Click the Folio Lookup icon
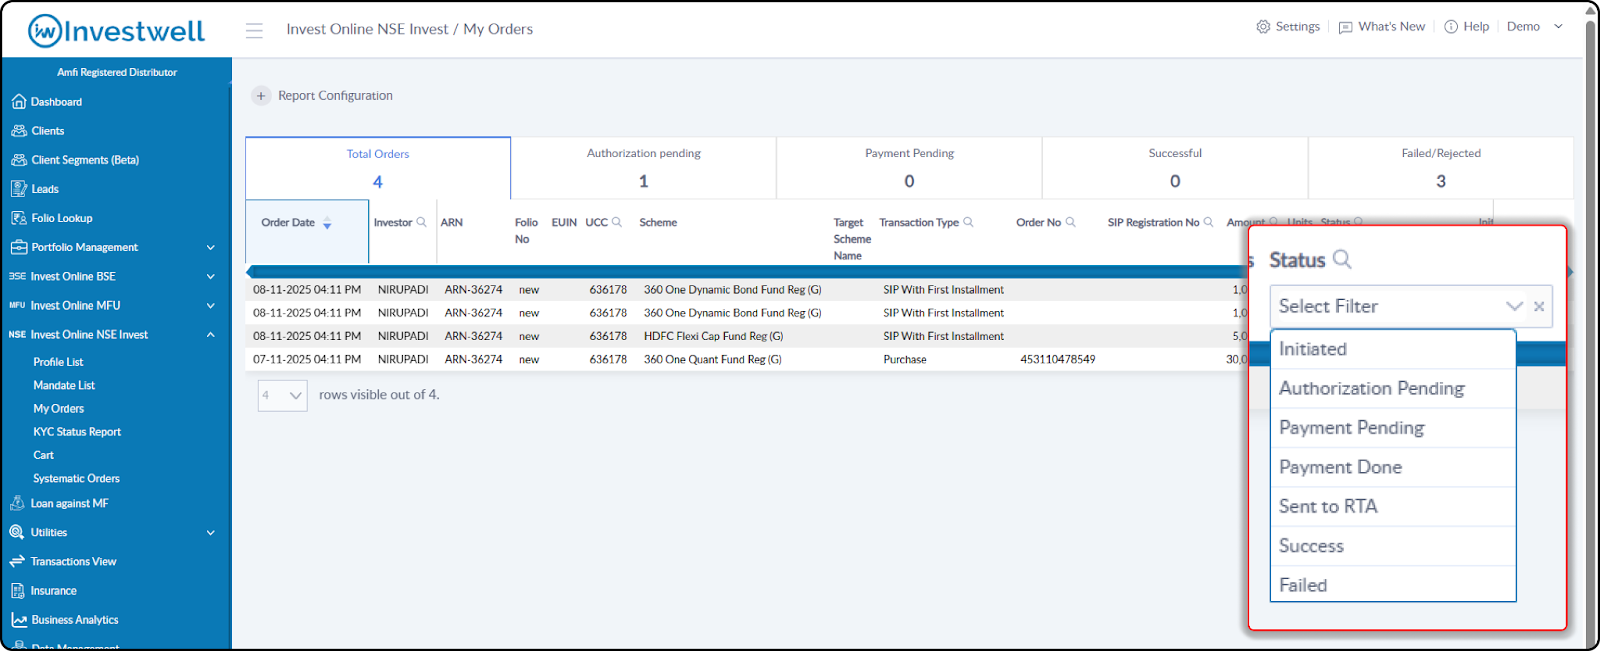Screen dimensions: 1600x651 (x=18, y=218)
